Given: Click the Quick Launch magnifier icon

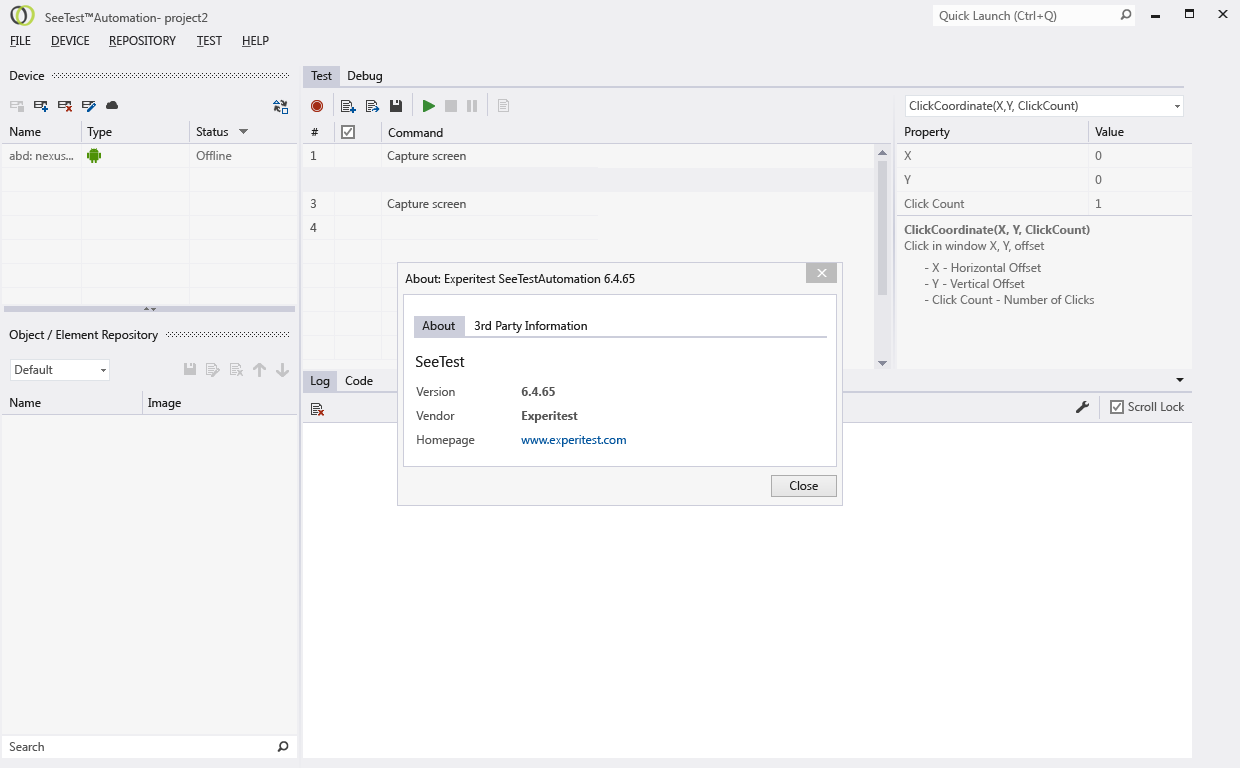Looking at the screenshot, I should [x=1126, y=16].
